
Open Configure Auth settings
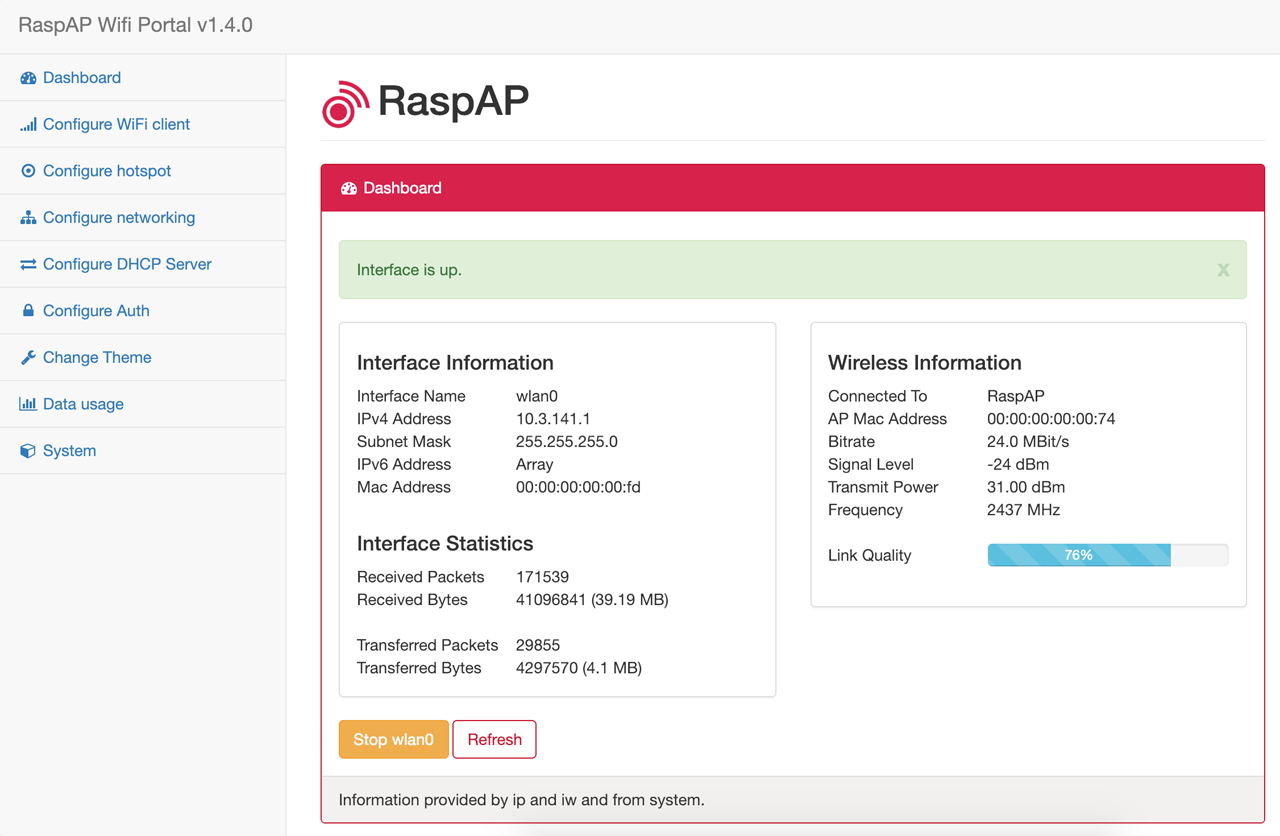(x=143, y=311)
